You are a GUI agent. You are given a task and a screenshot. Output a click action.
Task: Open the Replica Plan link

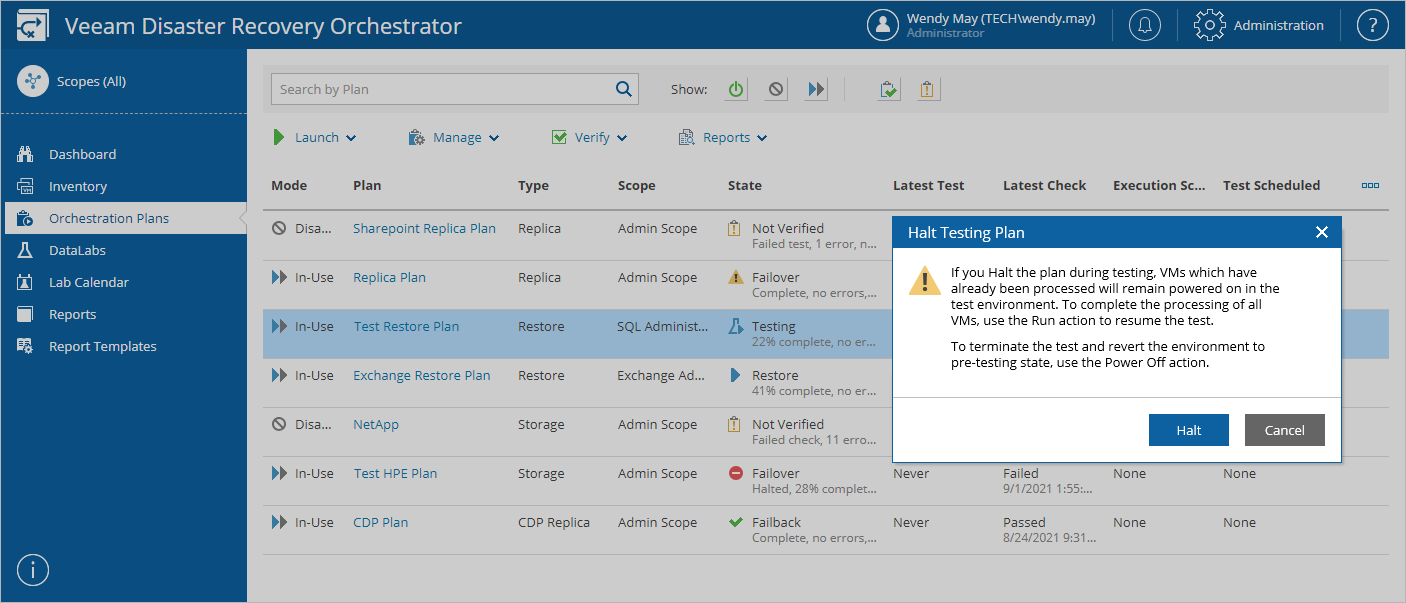[389, 277]
